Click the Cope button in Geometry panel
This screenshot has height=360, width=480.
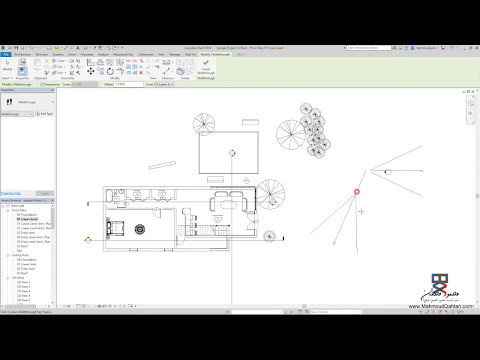pos(59,61)
